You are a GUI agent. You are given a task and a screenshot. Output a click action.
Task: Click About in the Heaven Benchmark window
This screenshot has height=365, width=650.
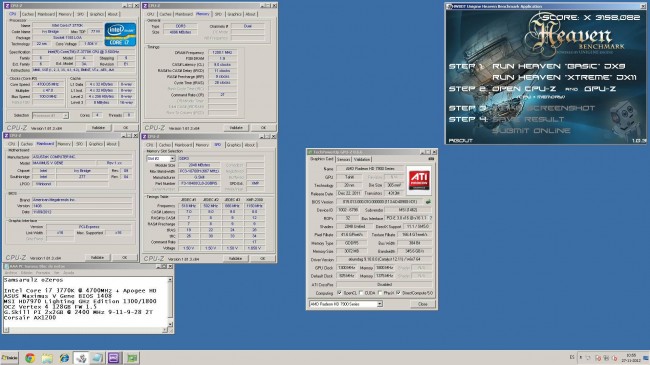(461, 141)
